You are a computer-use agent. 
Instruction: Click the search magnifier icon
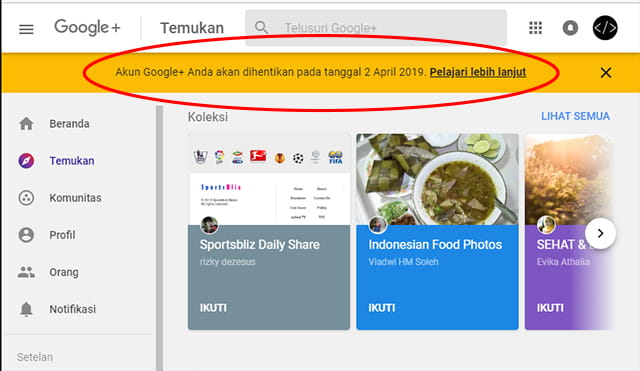[261, 28]
